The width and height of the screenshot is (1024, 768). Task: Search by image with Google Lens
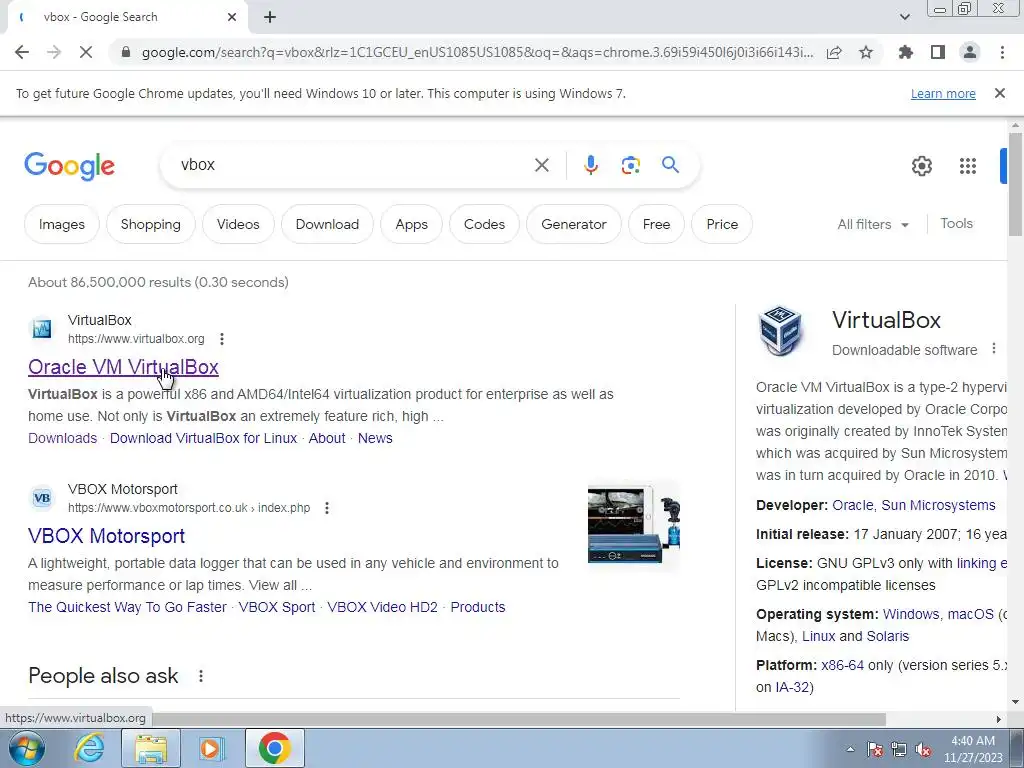(630, 165)
